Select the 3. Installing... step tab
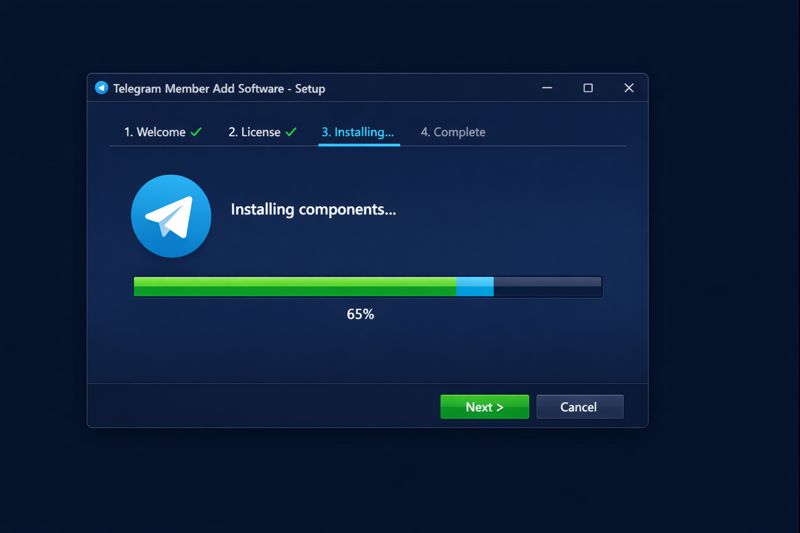Image resolution: width=800 pixels, height=533 pixels. click(358, 133)
